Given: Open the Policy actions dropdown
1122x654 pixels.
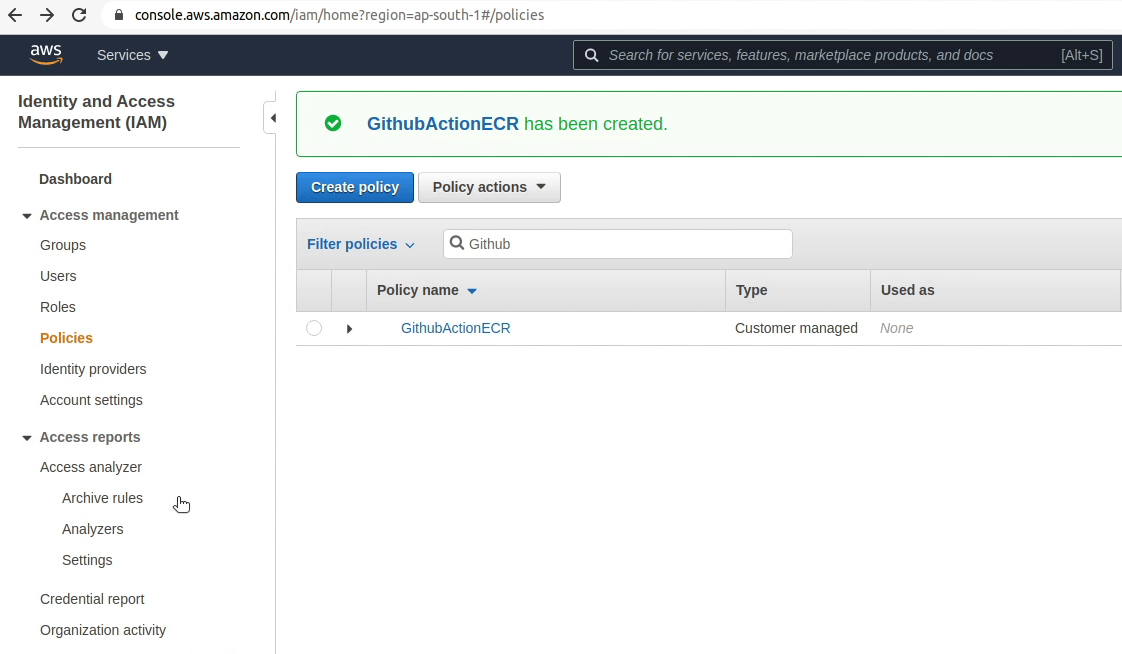Looking at the screenshot, I should [x=489, y=187].
